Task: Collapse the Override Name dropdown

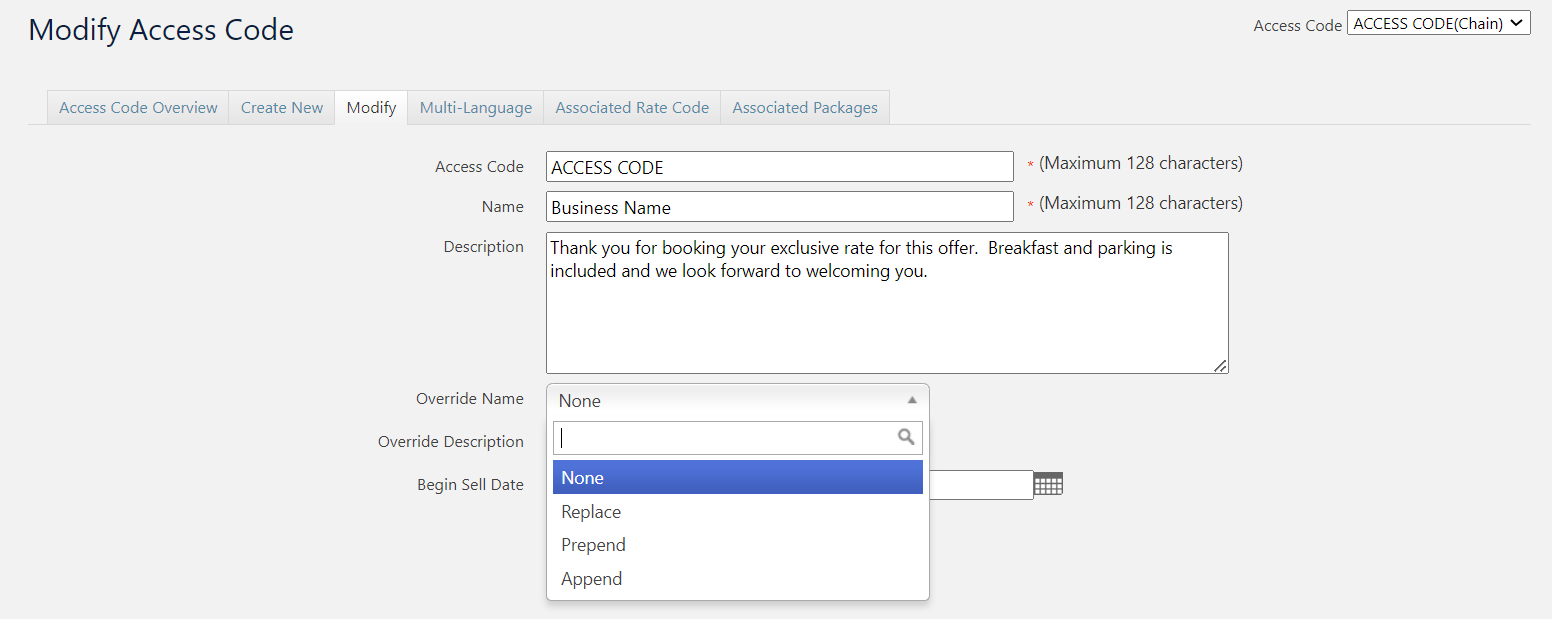Action: [x=738, y=401]
